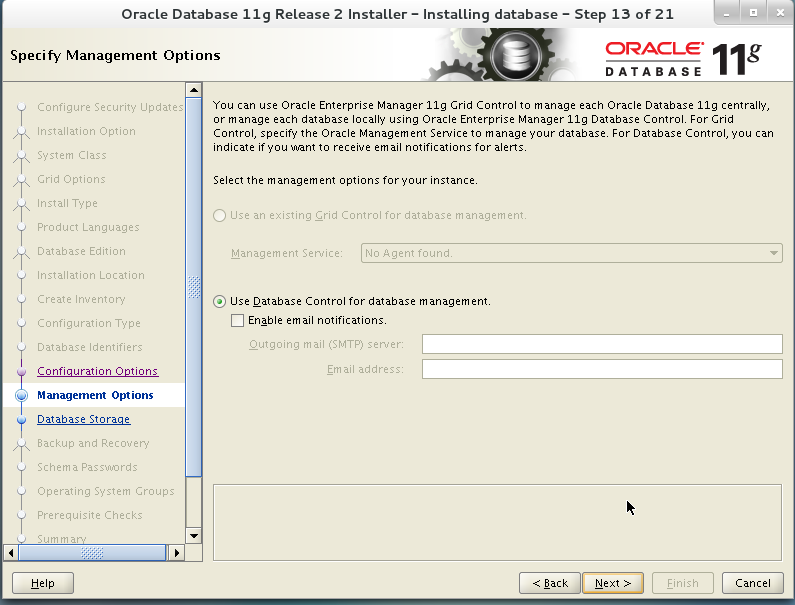Click step list scroll left arrow
The image size is (795, 605).
[11, 553]
